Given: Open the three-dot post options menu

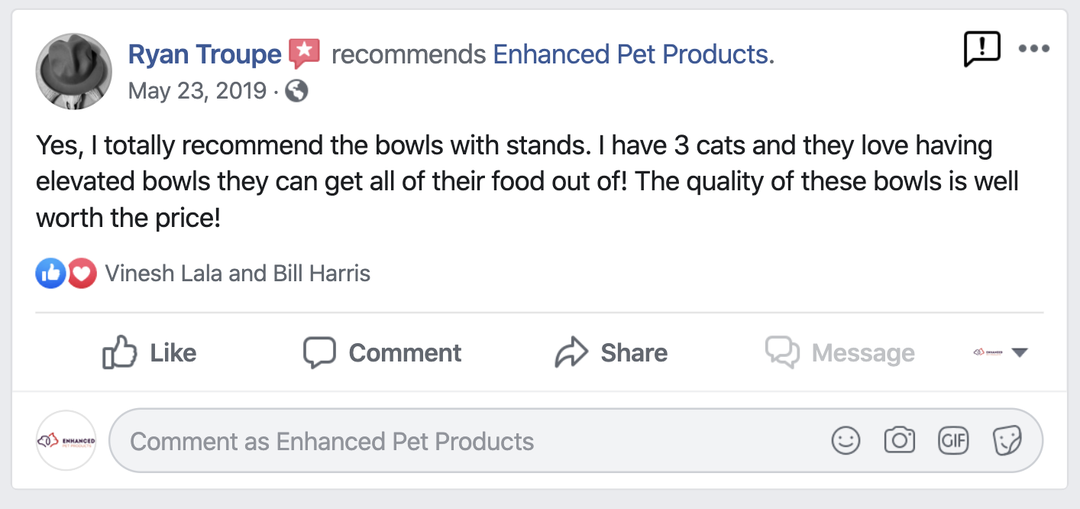Looking at the screenshot, I should (1034, 49).
